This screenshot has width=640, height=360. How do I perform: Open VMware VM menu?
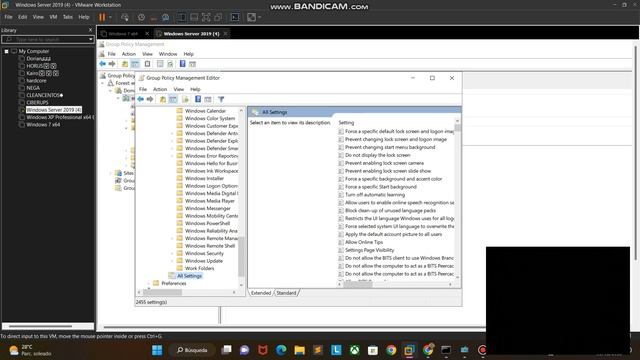(x=53, y=17)
